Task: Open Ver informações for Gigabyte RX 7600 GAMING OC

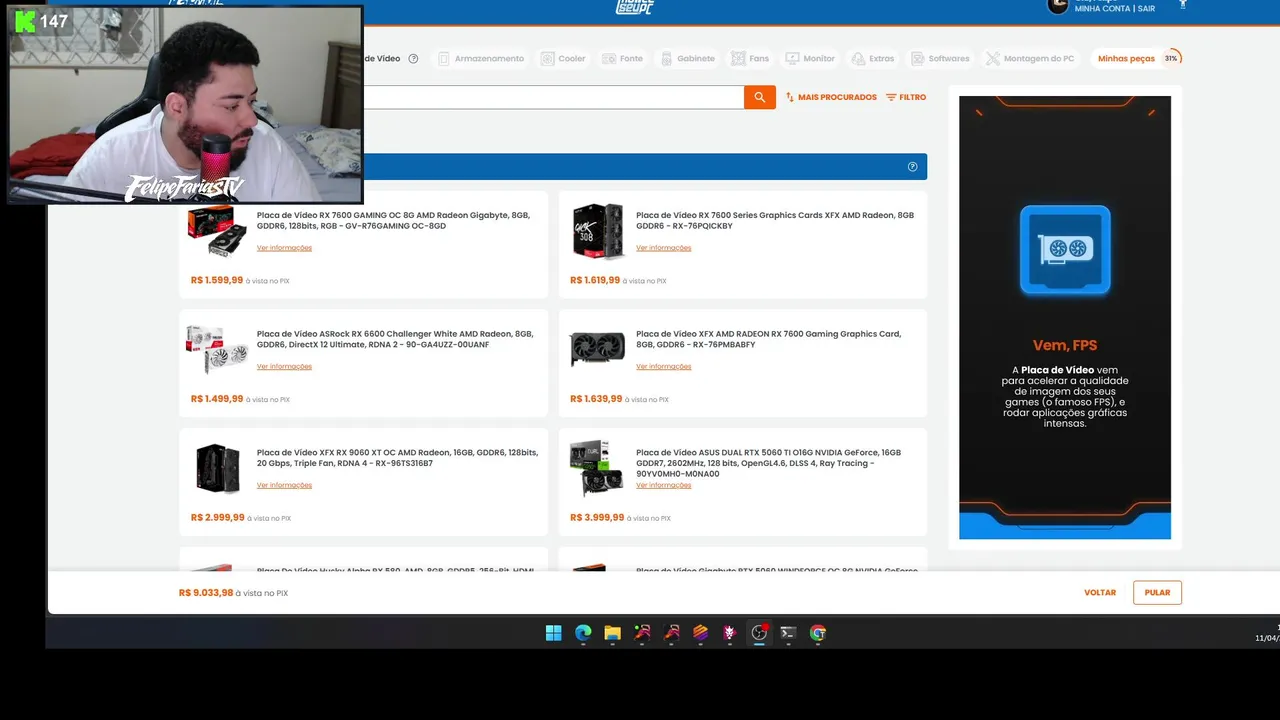Action: click(x=284, y=248)
